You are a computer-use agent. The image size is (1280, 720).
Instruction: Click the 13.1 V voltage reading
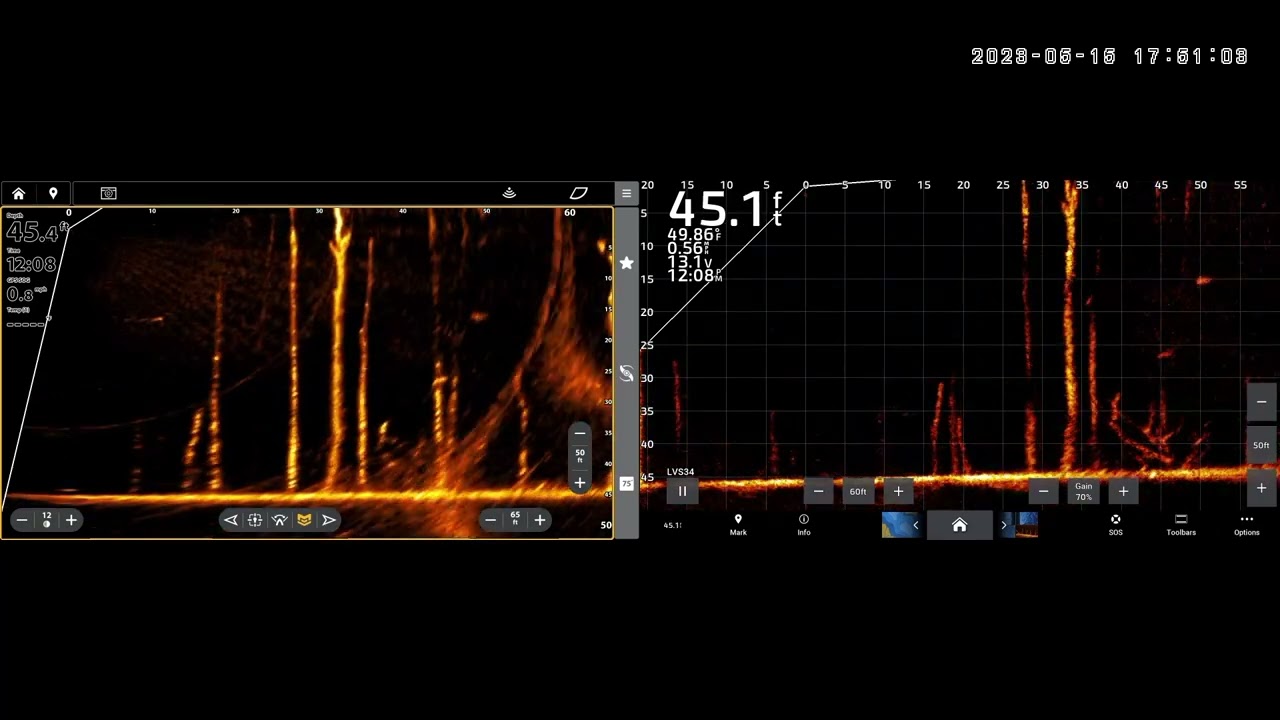[x=690, y=262]
